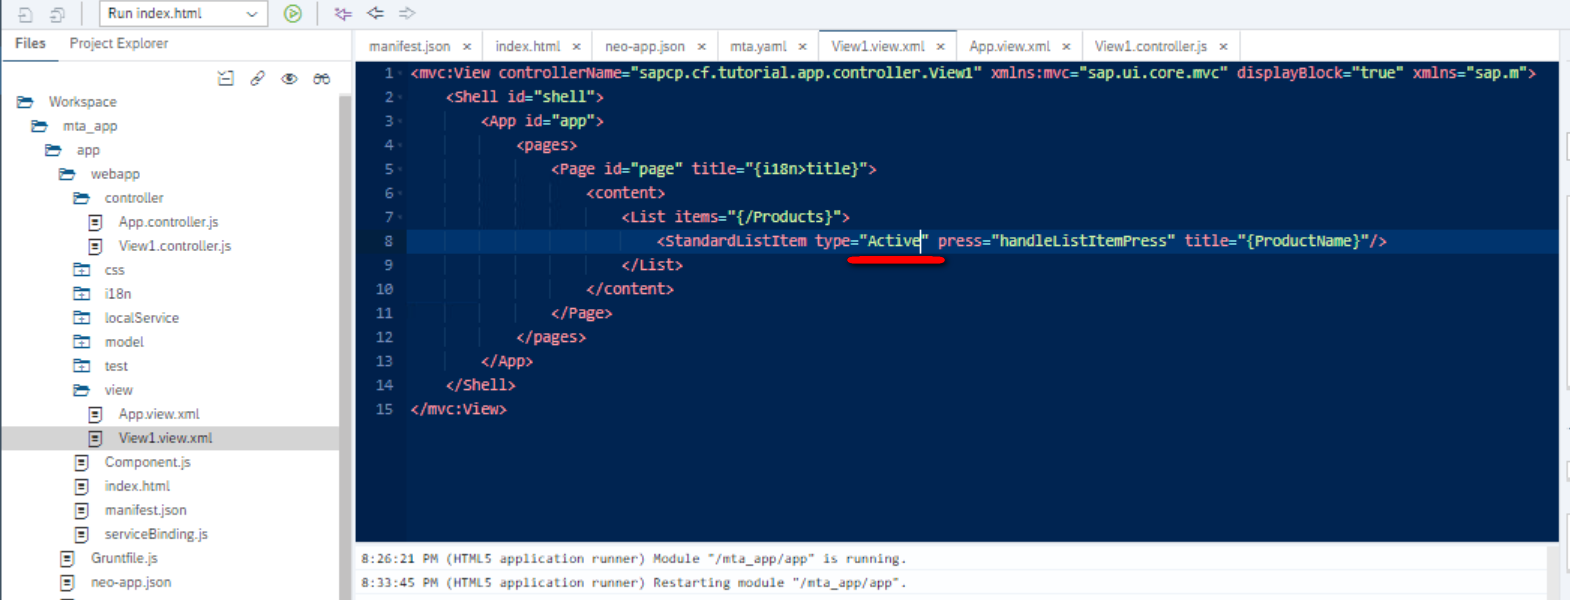
Task: Fold the App element at line 3
Action: 401,121
